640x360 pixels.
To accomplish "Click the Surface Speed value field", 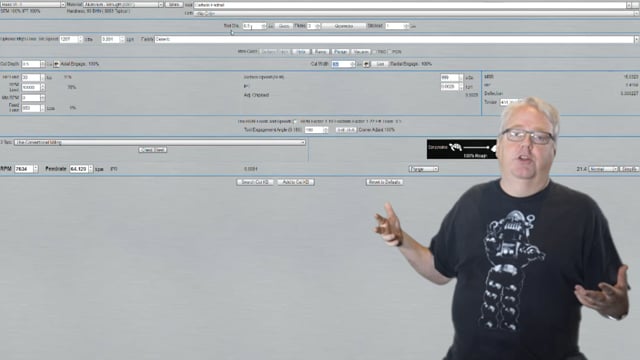I will coord(449,77).
